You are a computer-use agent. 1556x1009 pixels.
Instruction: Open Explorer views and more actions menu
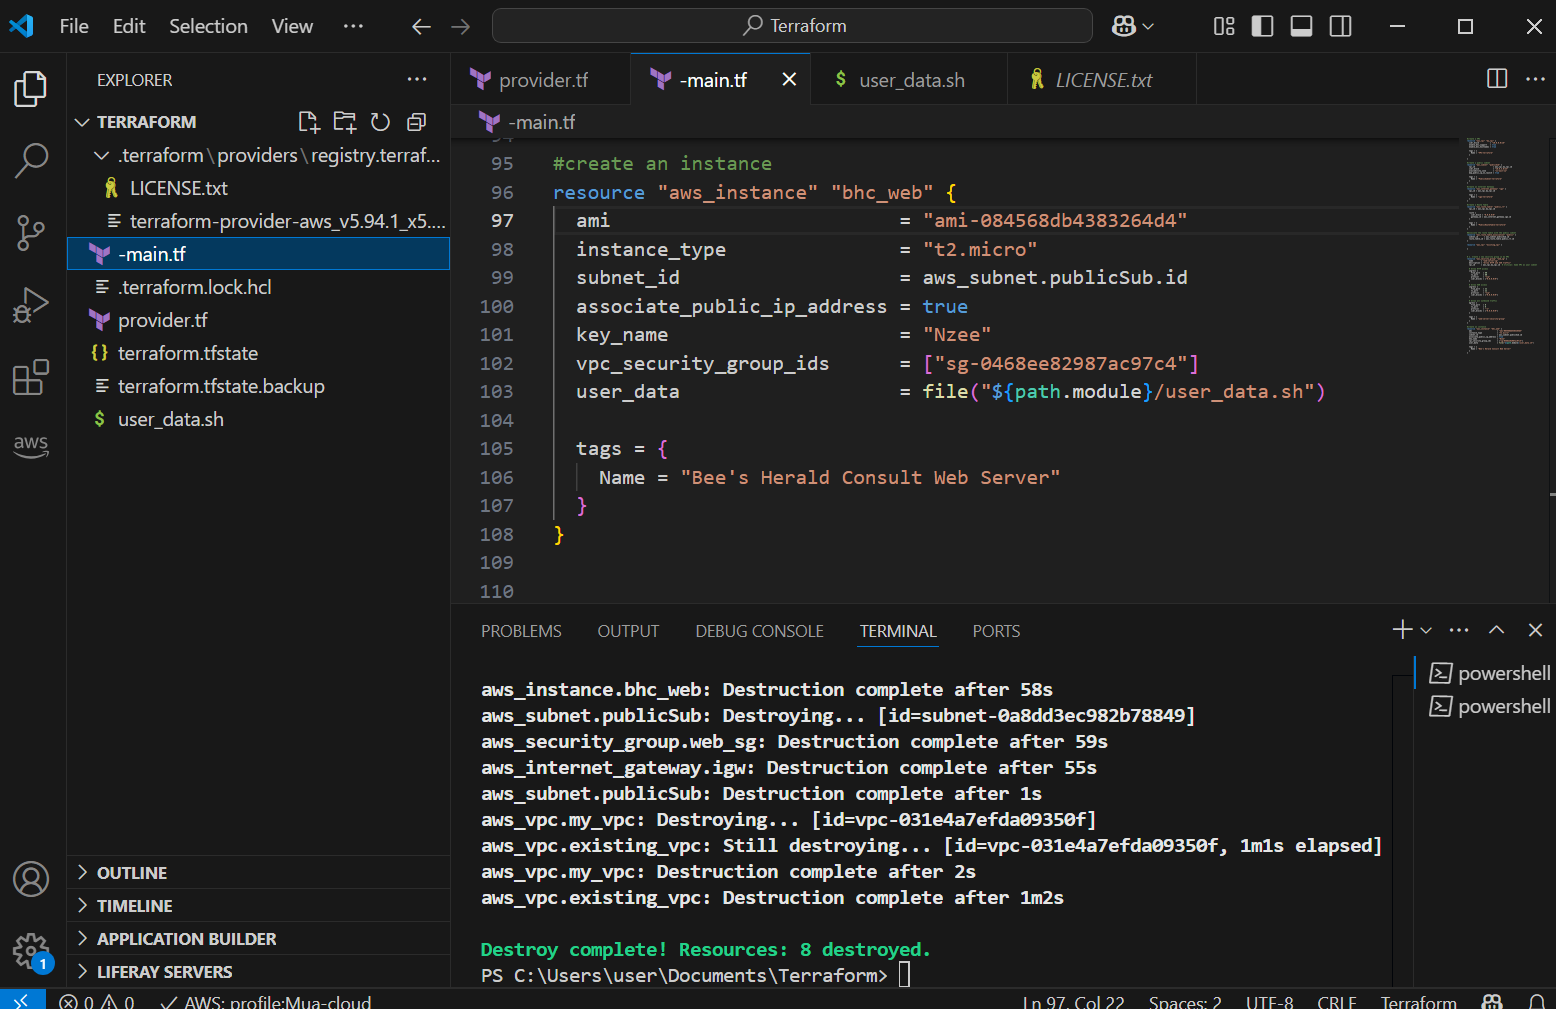417,79
